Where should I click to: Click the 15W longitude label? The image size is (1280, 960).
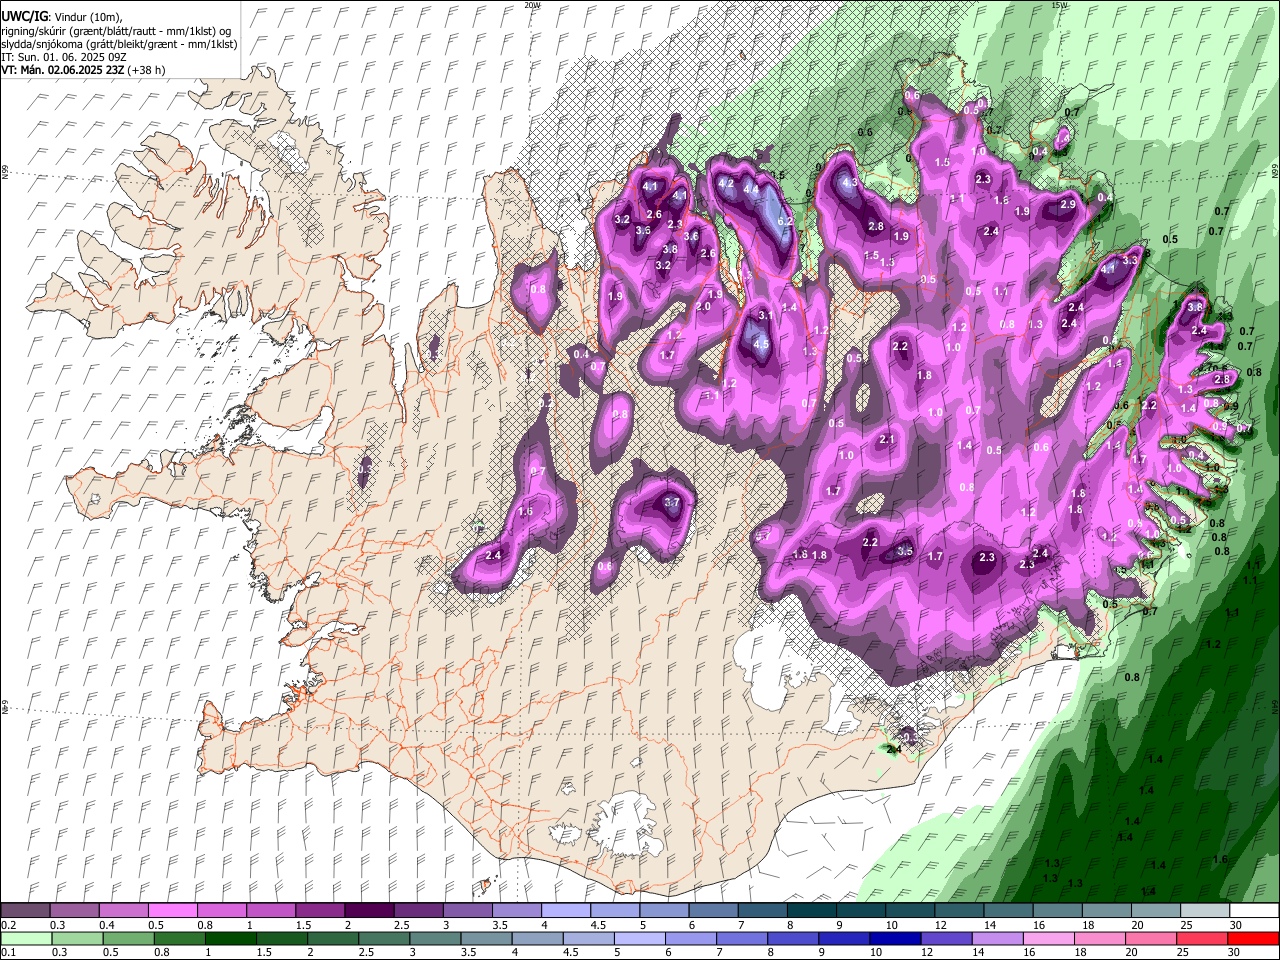tap(1059, 5)
